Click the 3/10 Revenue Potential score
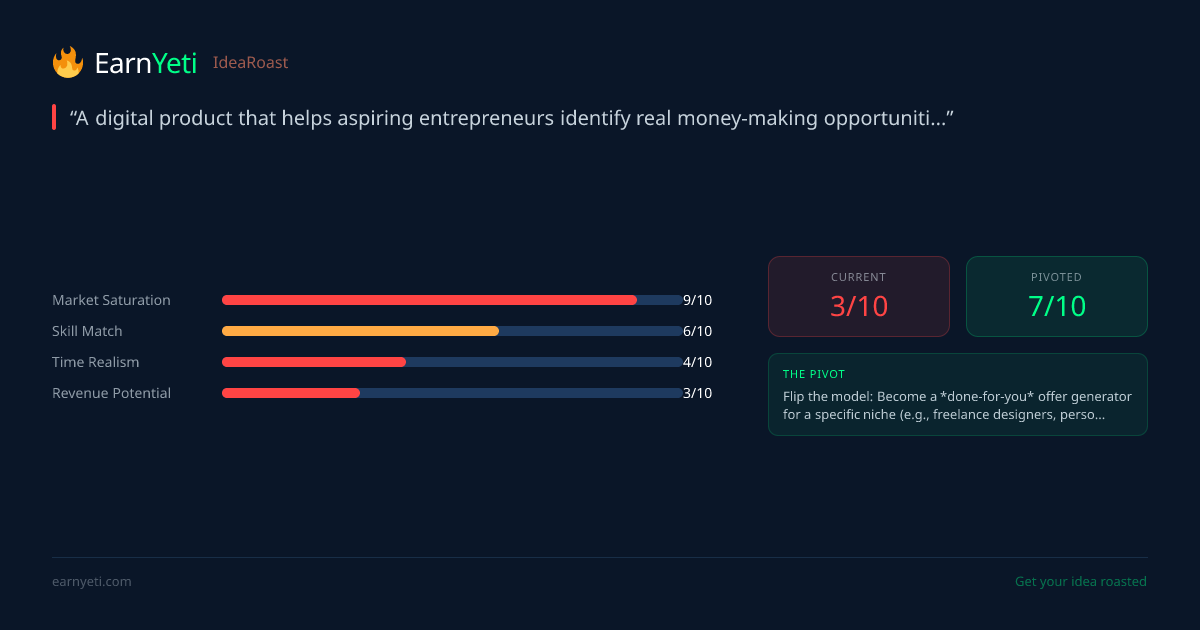This screenshot has width=1200, height=630. [697, 393]
